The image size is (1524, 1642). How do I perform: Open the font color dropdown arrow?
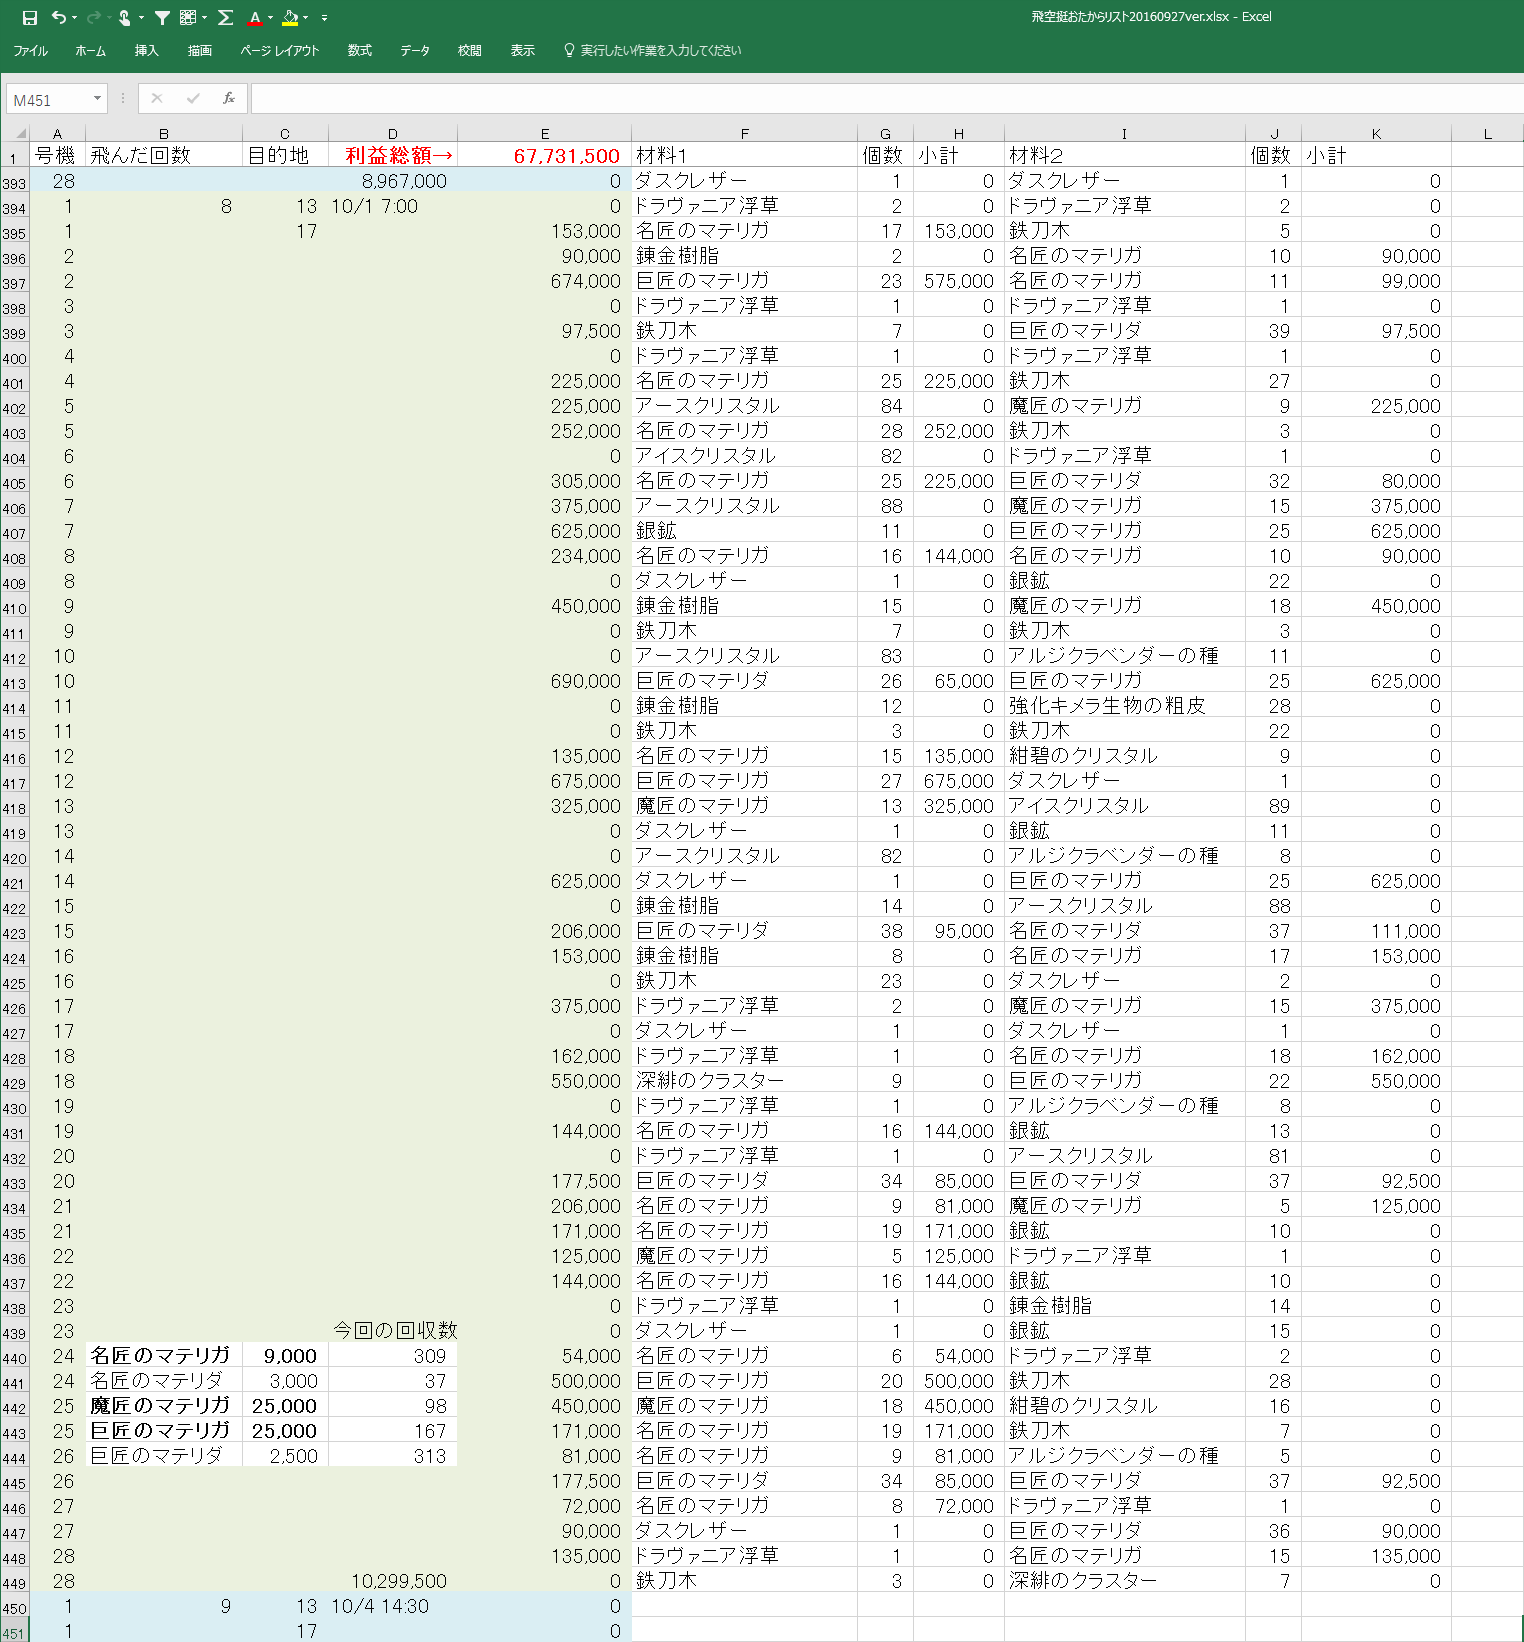tap(270, 18)
